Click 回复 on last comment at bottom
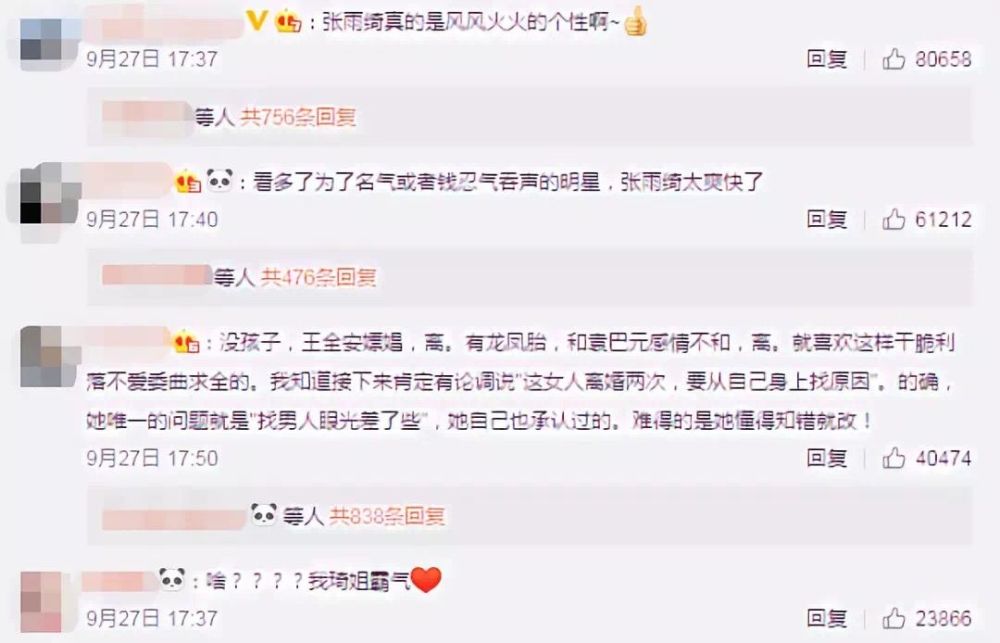This screenshot has height=643, width=1000. coord(827,617)
